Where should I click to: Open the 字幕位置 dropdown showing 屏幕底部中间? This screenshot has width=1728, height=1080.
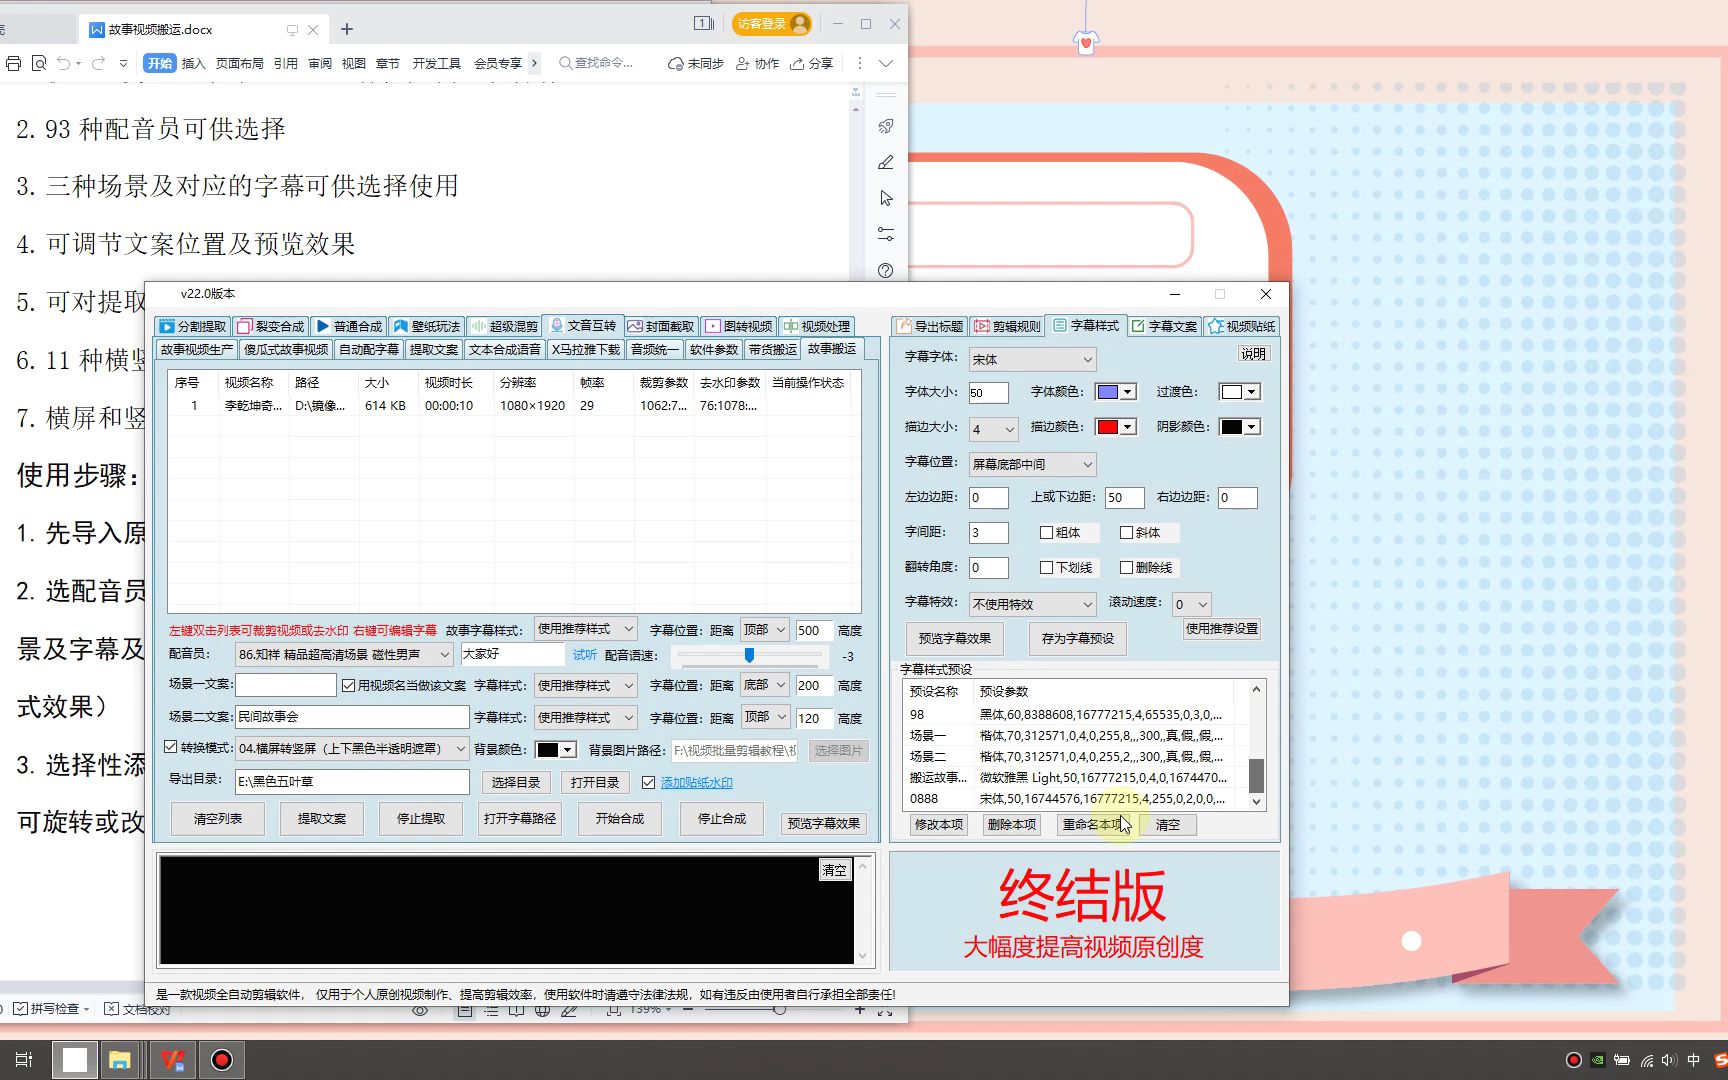(x=1031, y=463)
